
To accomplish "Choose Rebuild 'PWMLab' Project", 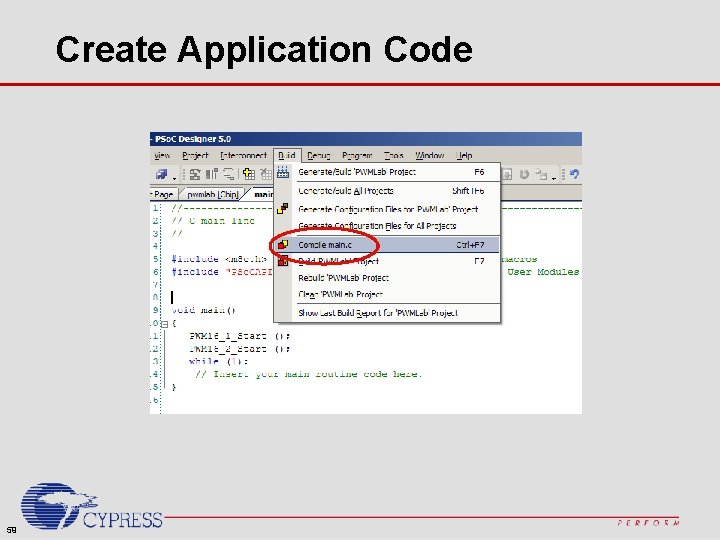I will coord(387,278).
